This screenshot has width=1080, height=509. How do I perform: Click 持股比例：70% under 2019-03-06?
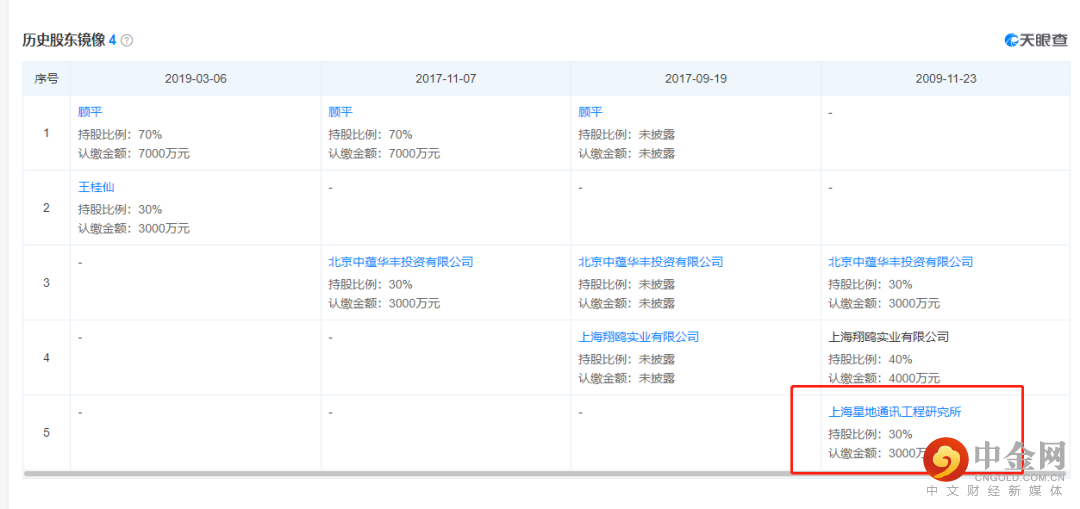[120, 134]
